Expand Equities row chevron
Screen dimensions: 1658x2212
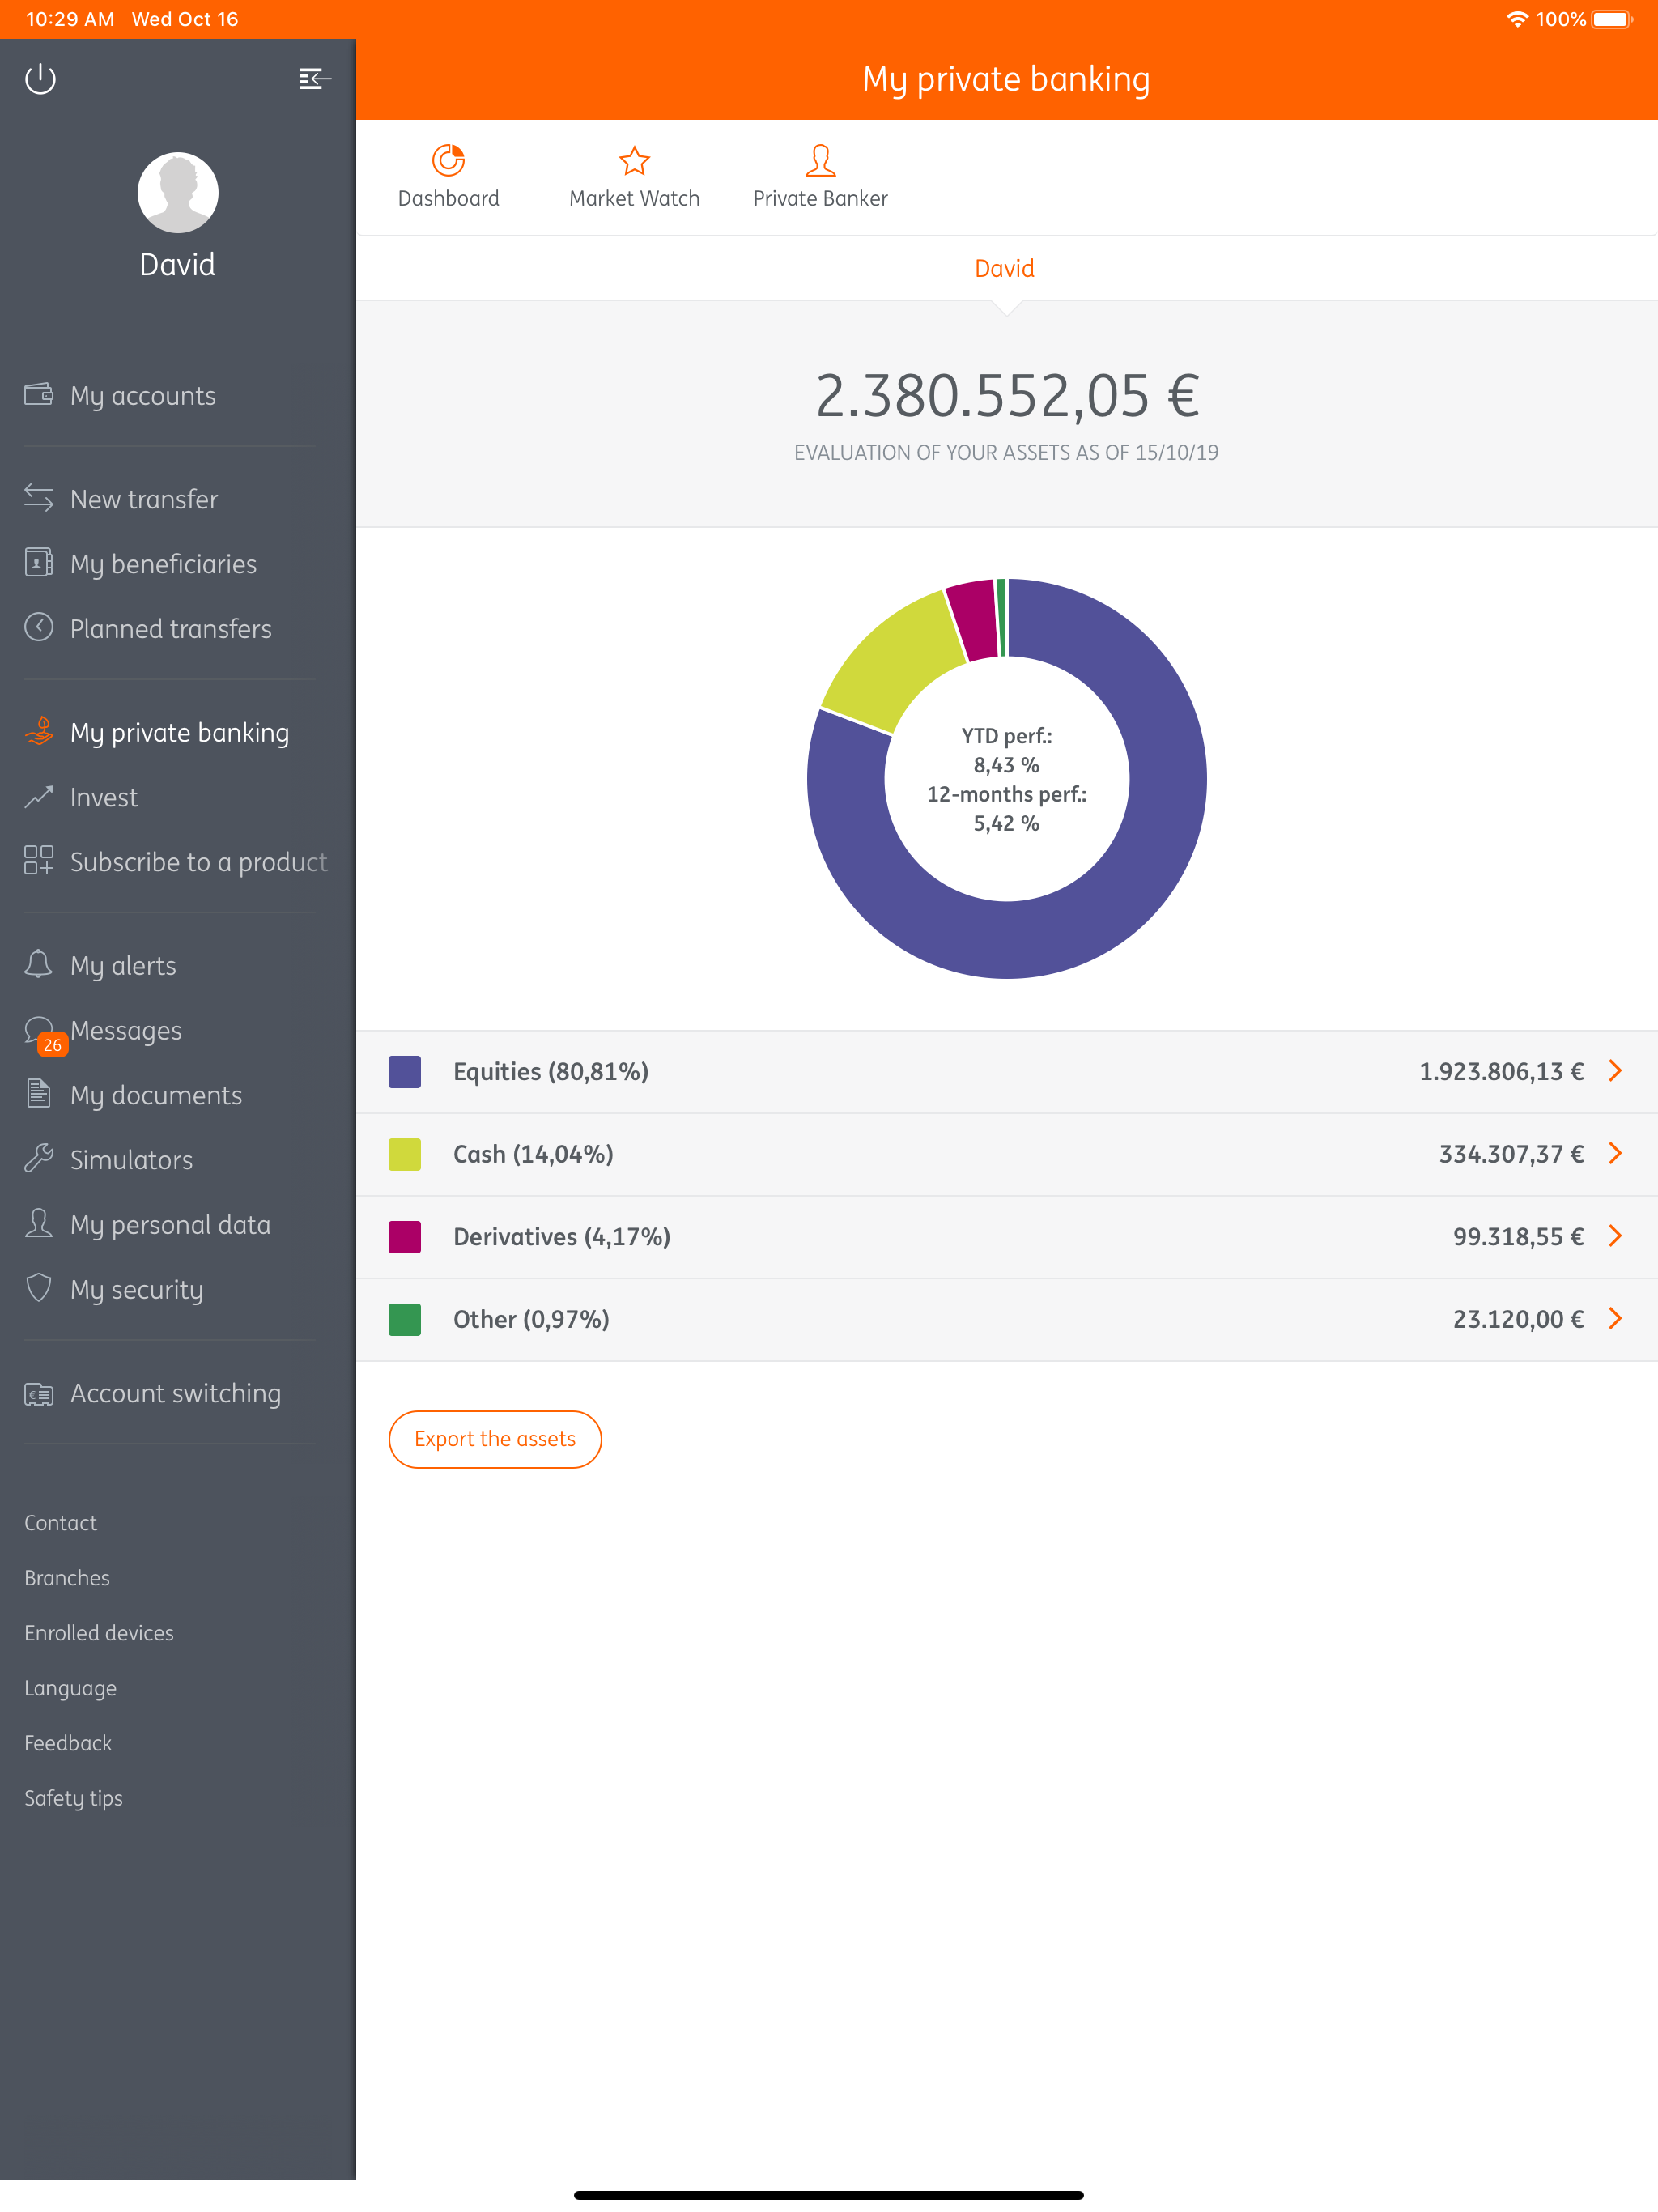1614,1071
